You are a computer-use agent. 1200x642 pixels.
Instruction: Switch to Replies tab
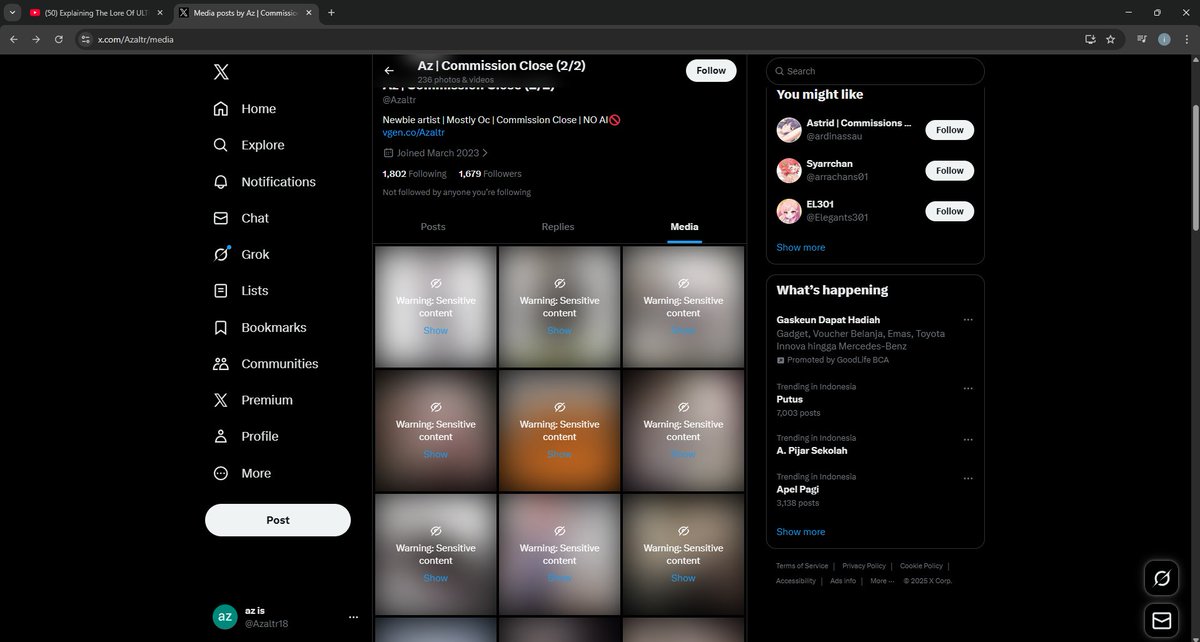click(558, 227)
